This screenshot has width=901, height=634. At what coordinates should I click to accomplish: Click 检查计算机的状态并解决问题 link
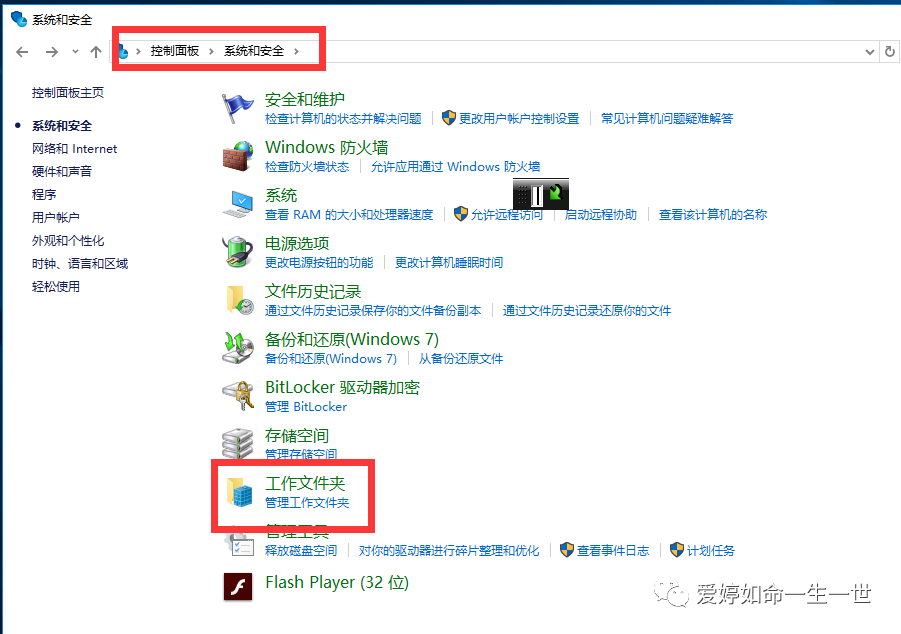pos(343,118)
